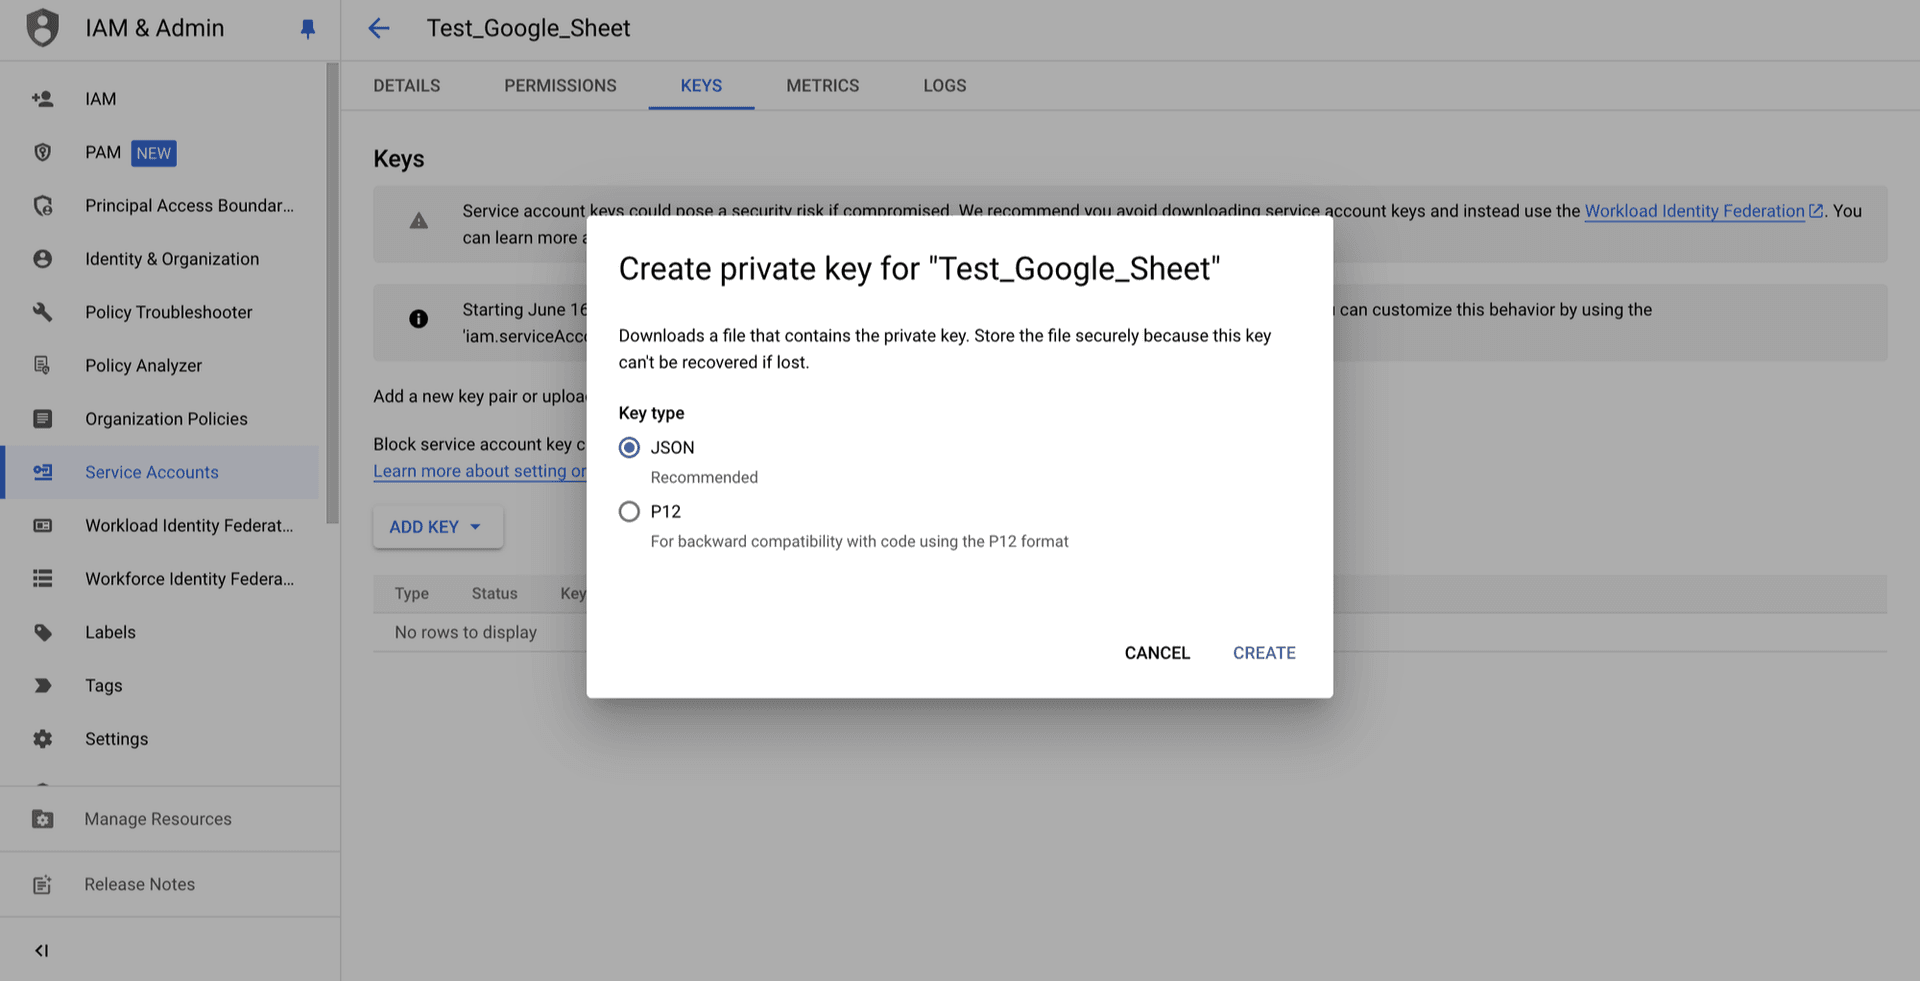Click the Policy Analyzer icon
The image size is (1920, 981).
42,365
